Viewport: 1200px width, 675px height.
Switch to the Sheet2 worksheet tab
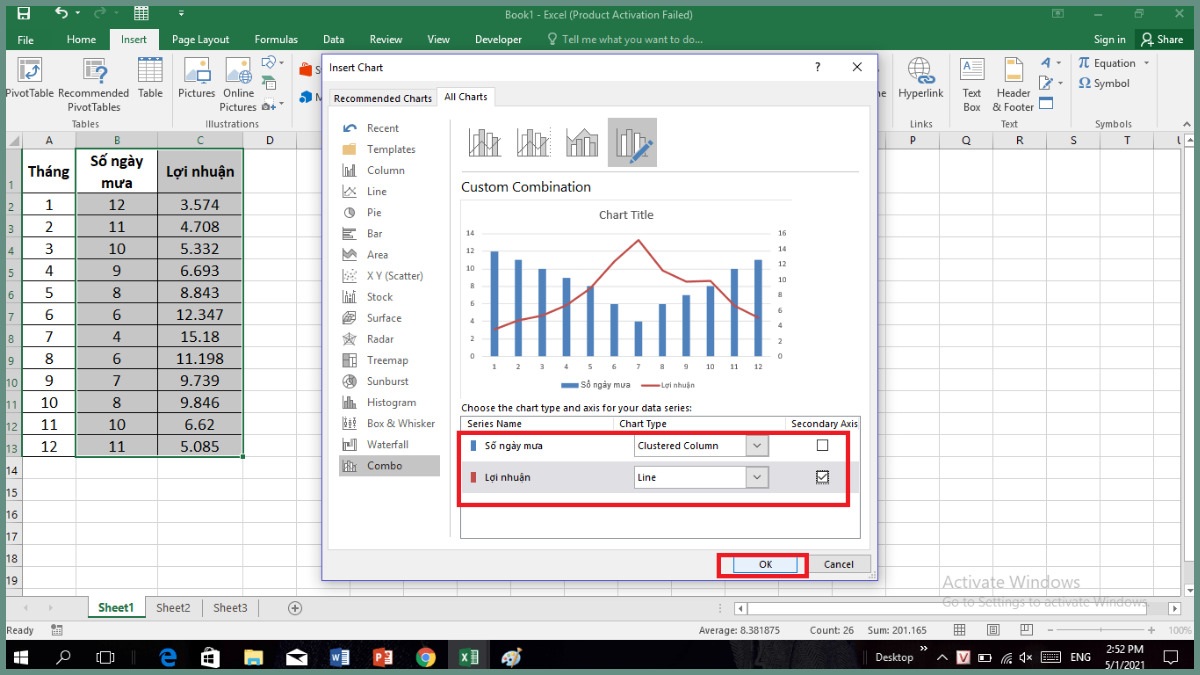coord(173,608)
